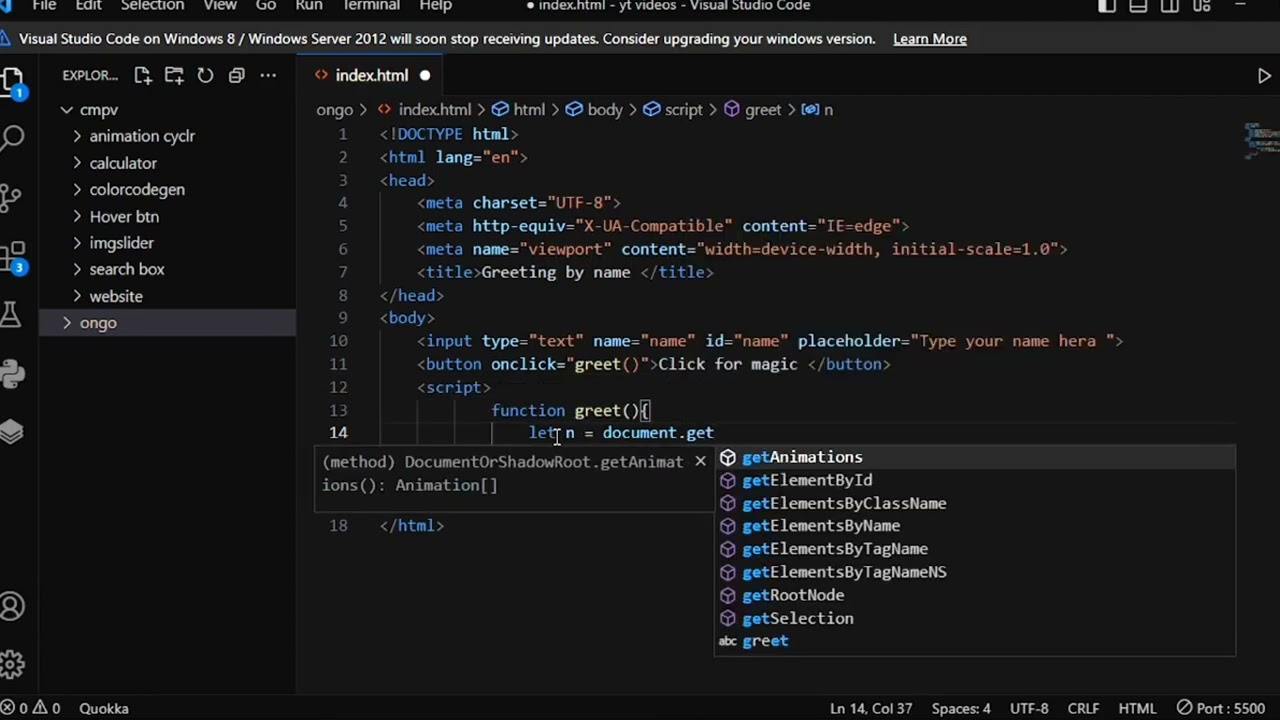Select getRootNode suggestion
This screenshot has height=720, width=1280.
[x=975, y=595]
